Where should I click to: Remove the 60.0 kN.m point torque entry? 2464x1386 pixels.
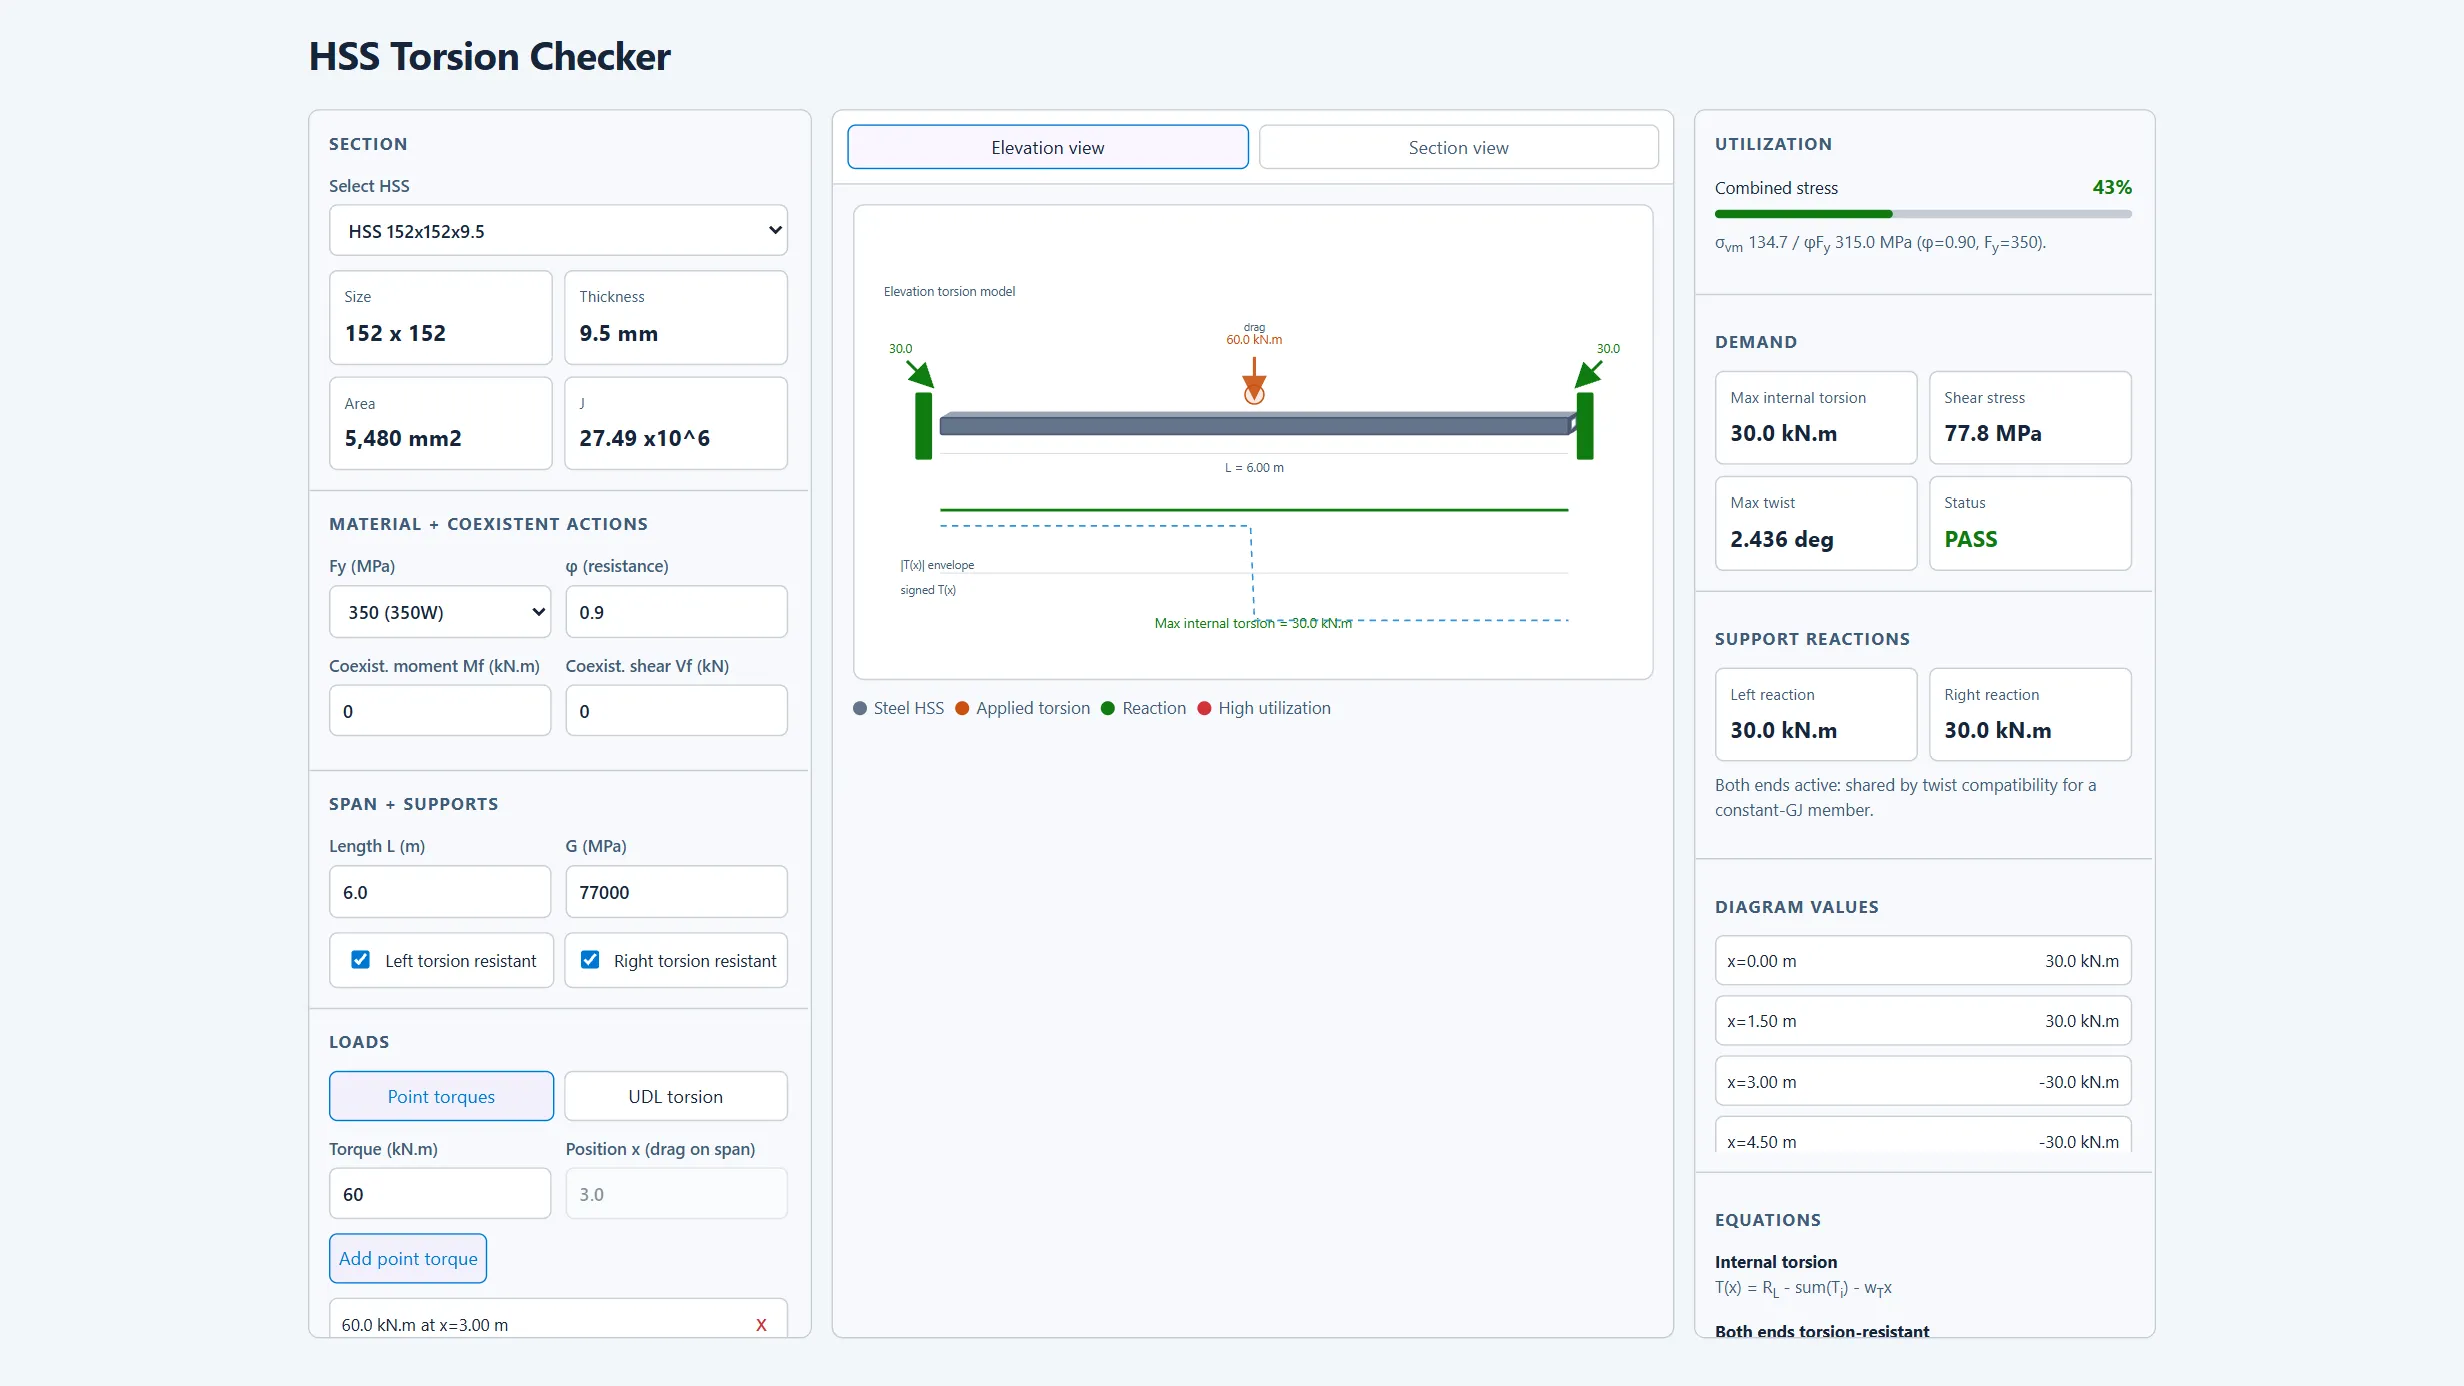pyautogui.click(x=761, y=1324)
